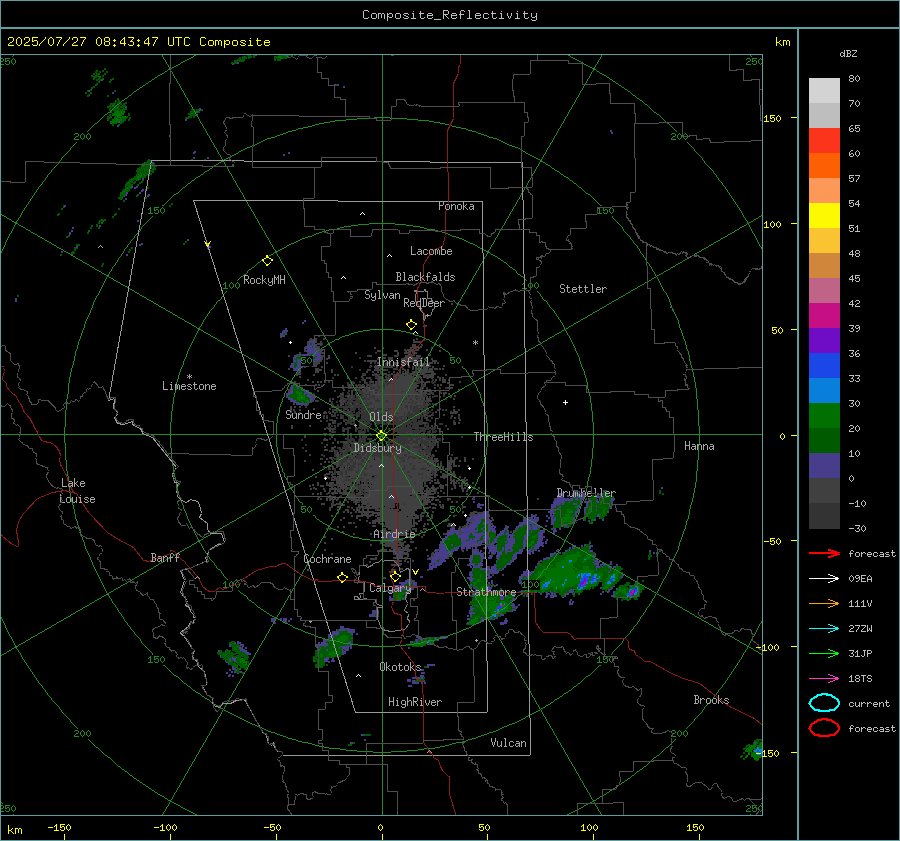Click the Airdrie city label
Viewport: 900px width, 841px height.
click(394, 534)
